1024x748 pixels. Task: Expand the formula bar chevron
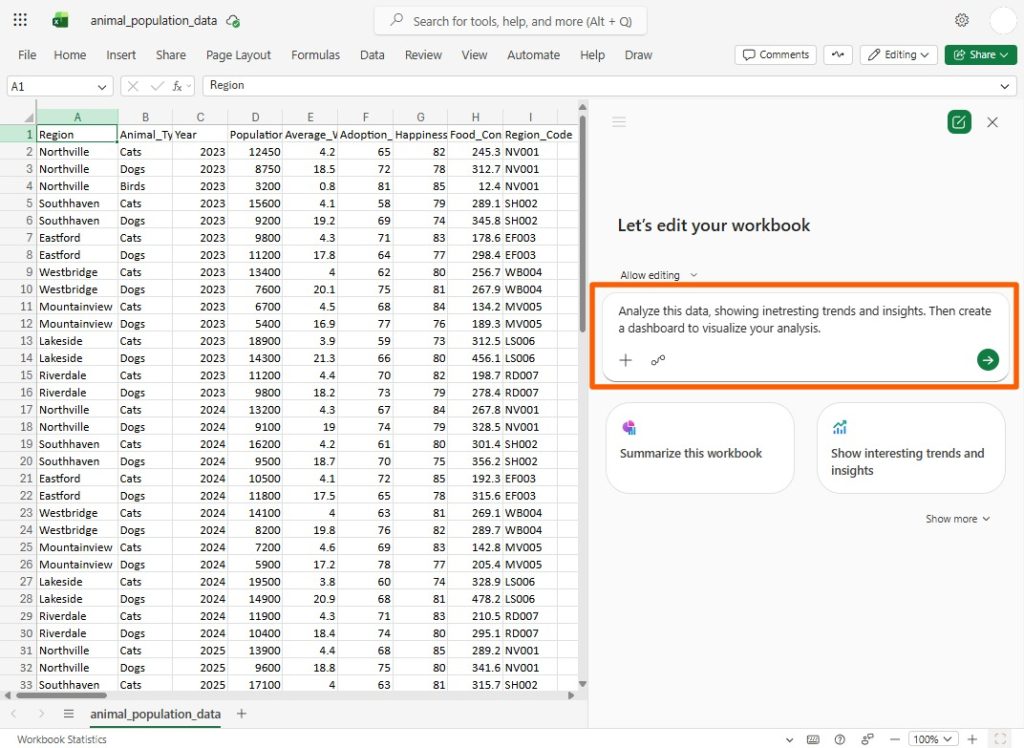(1004, 86)
